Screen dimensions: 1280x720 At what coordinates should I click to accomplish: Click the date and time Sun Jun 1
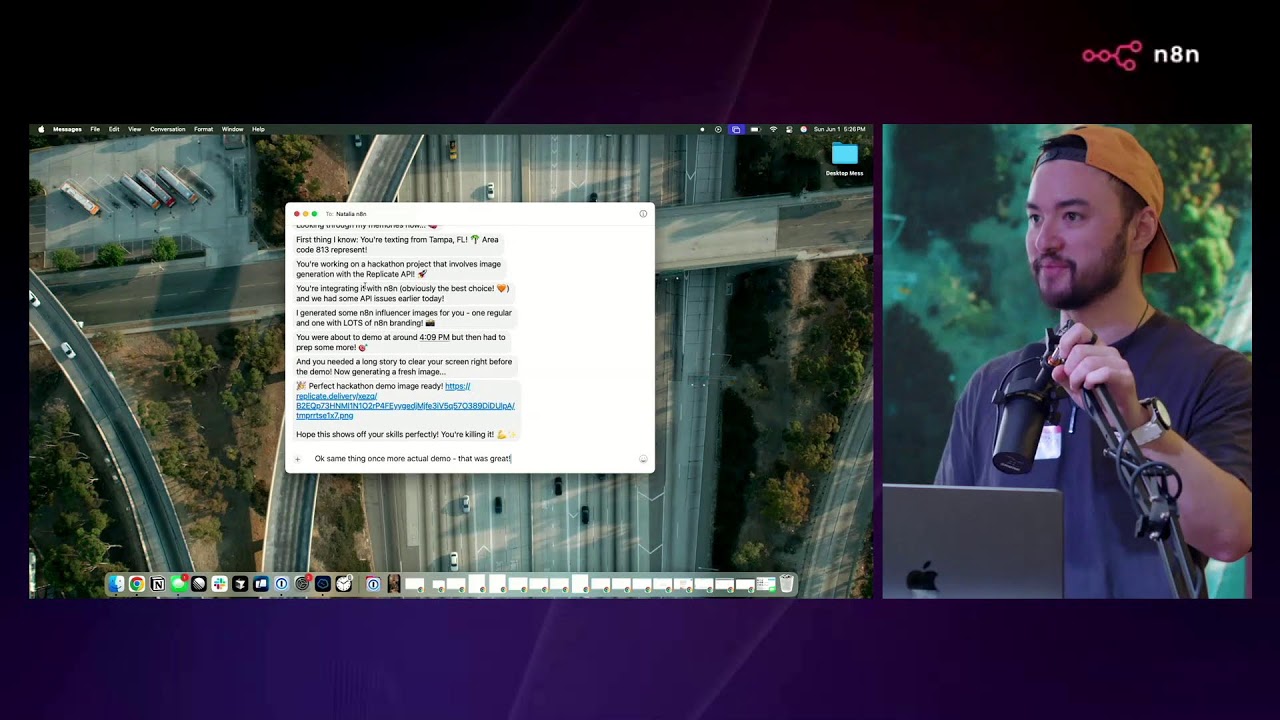[840, 129]
